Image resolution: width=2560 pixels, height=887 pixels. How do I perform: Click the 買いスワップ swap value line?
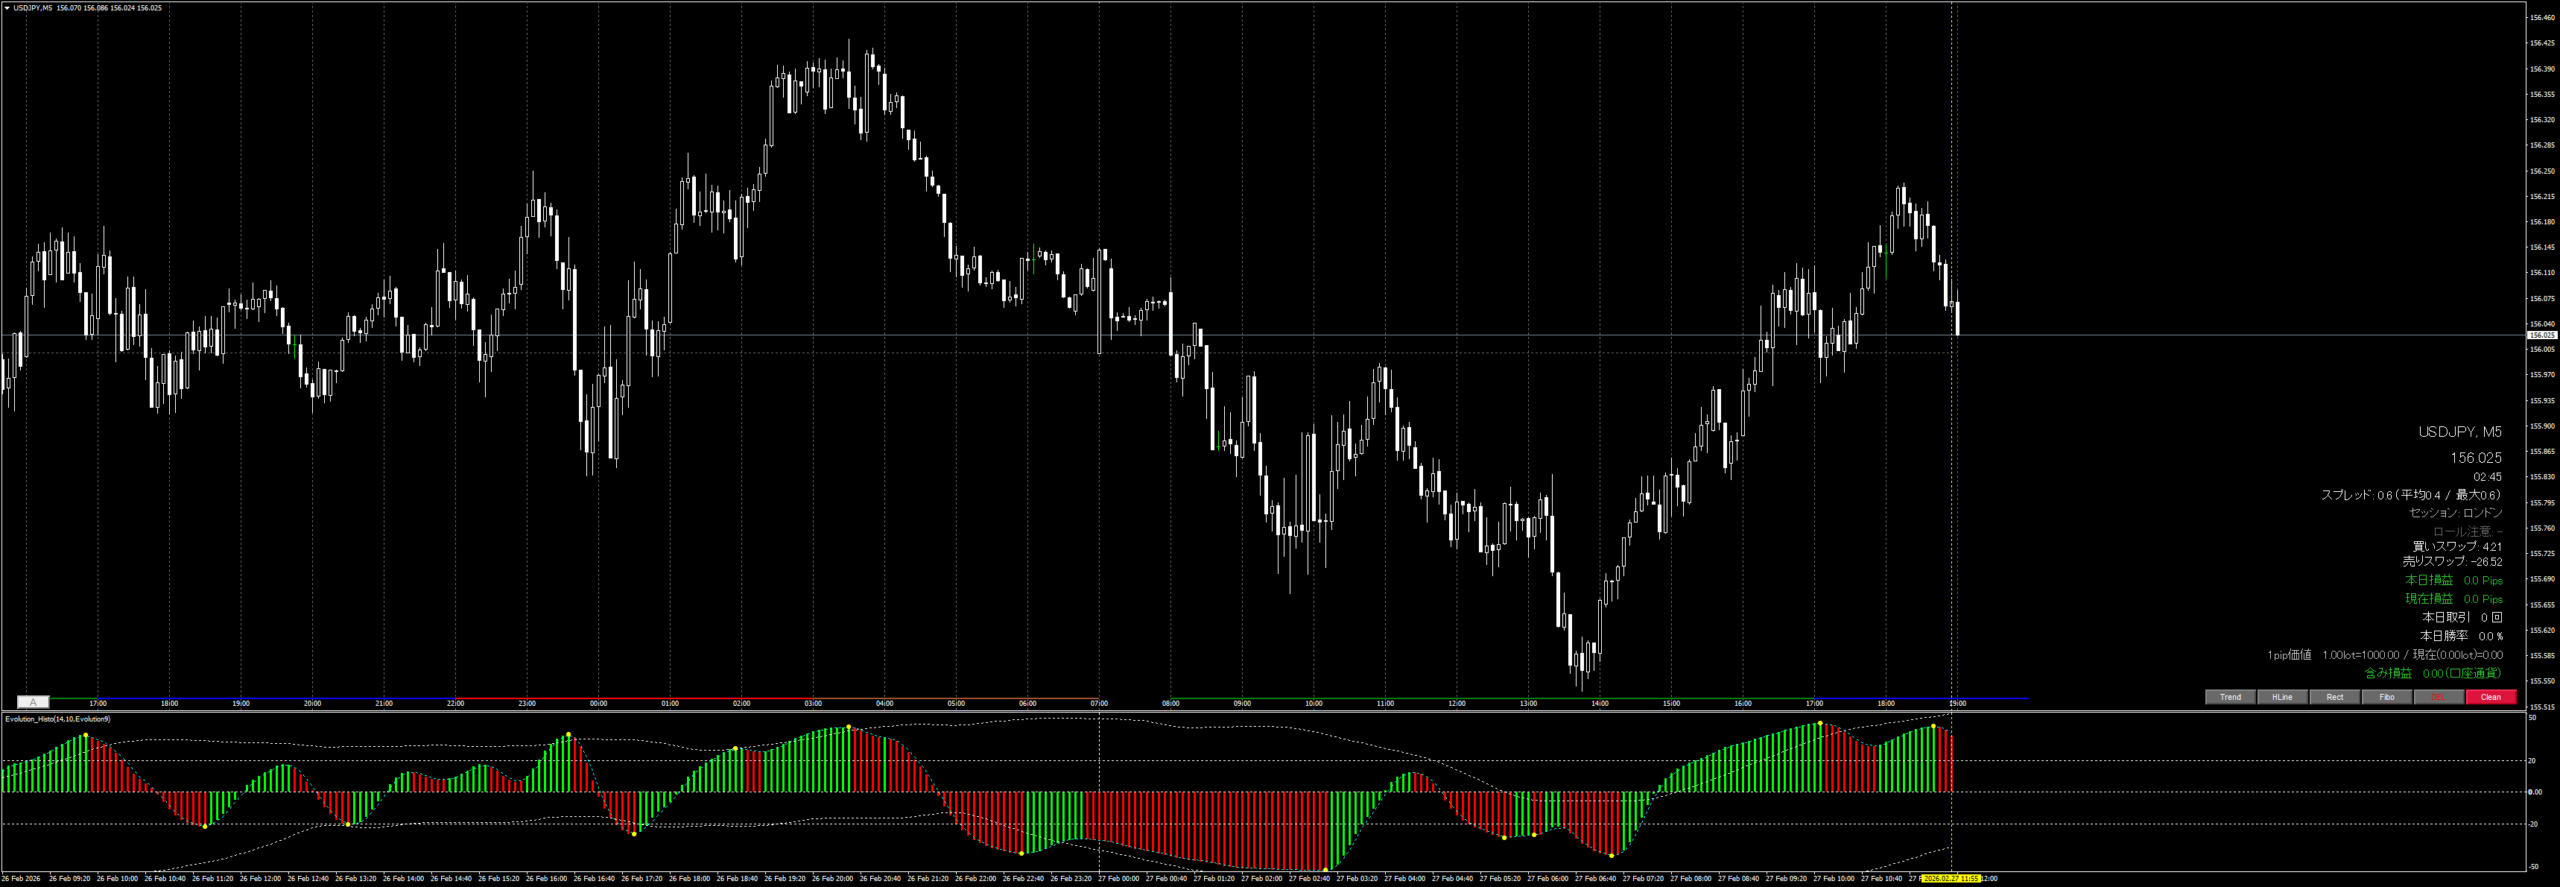(x=2456, y=547)
